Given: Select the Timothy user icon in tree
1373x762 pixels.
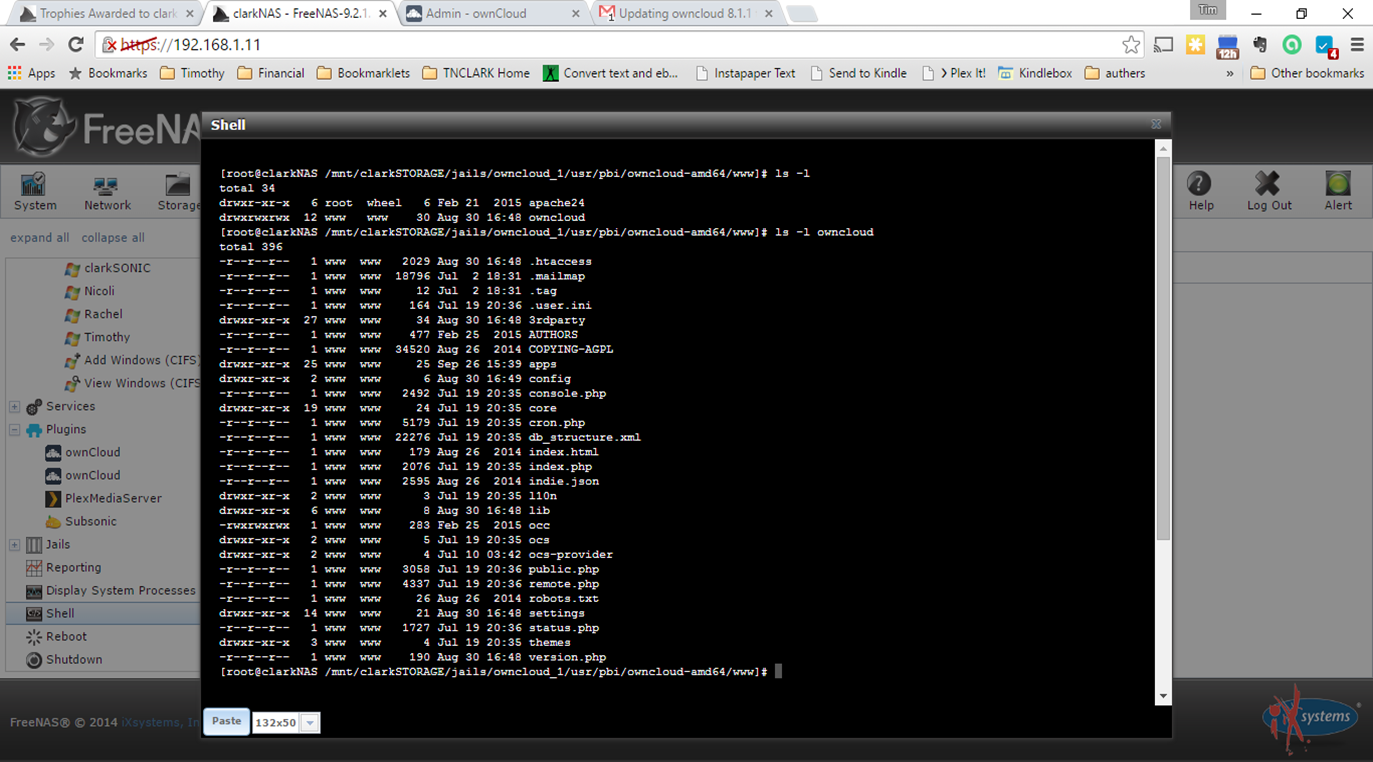Looking at the screenshot, I should click(x=72, y=338).
